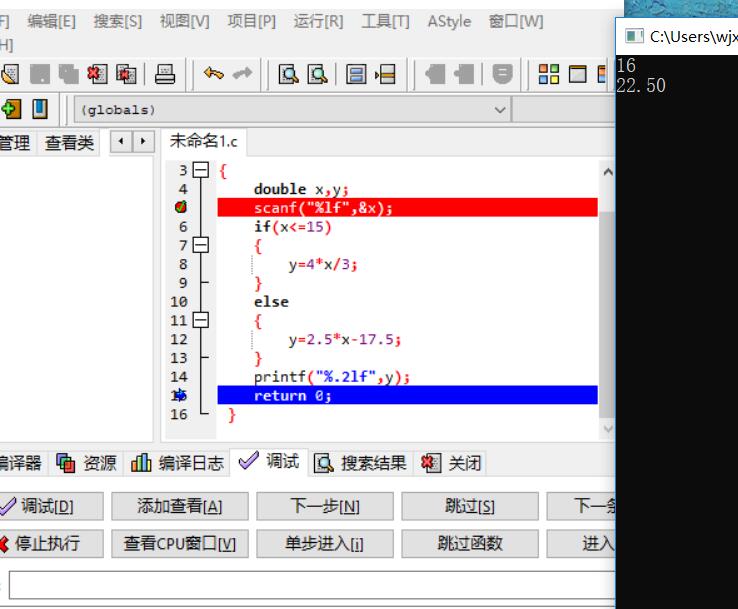The height and width of the screenshot is (609, 738).
Task: Click the Close all files toolbar icon
Action: click(x=126, y=74)
